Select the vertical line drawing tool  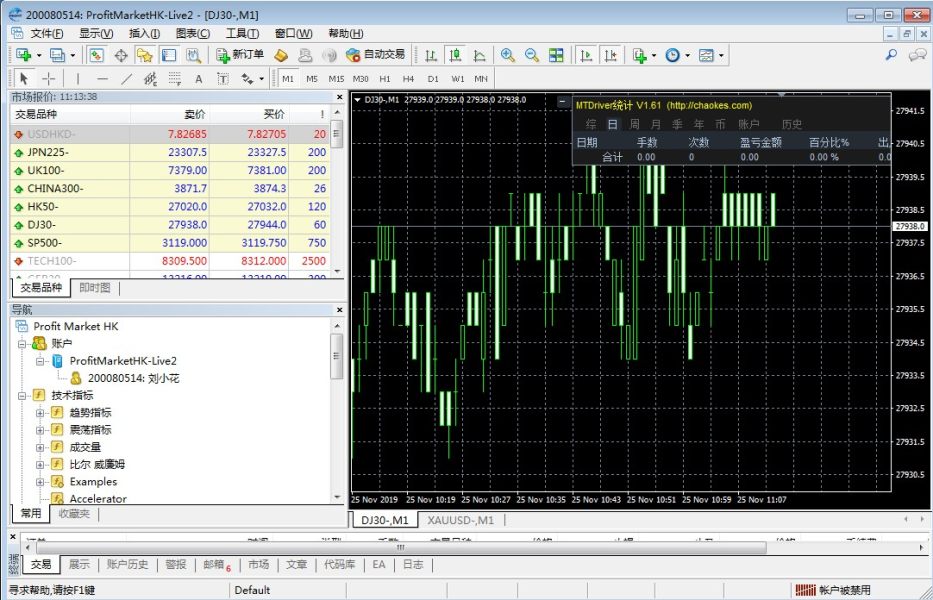(x=77, y=79)
